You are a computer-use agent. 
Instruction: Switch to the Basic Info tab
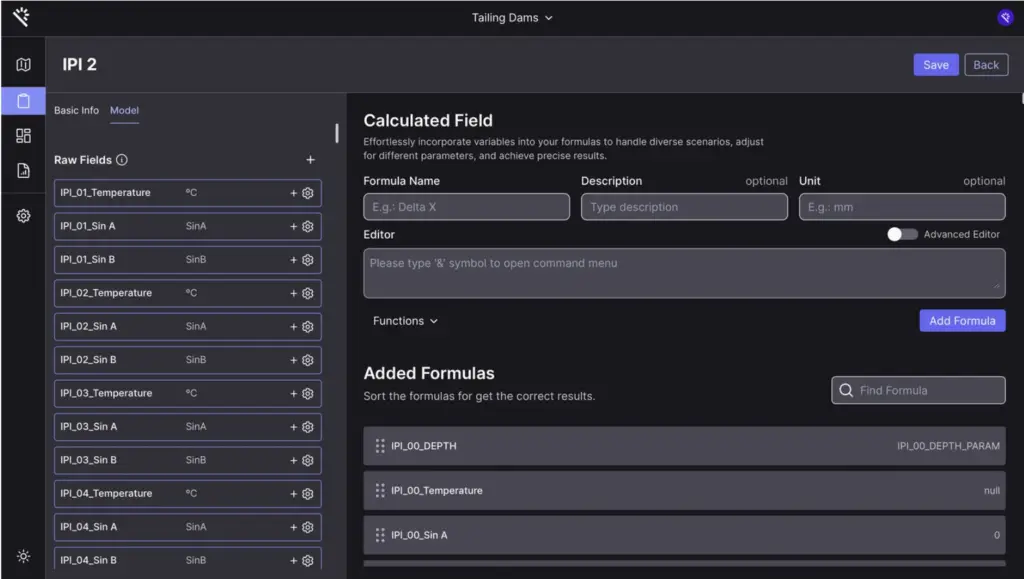point(76,110)
